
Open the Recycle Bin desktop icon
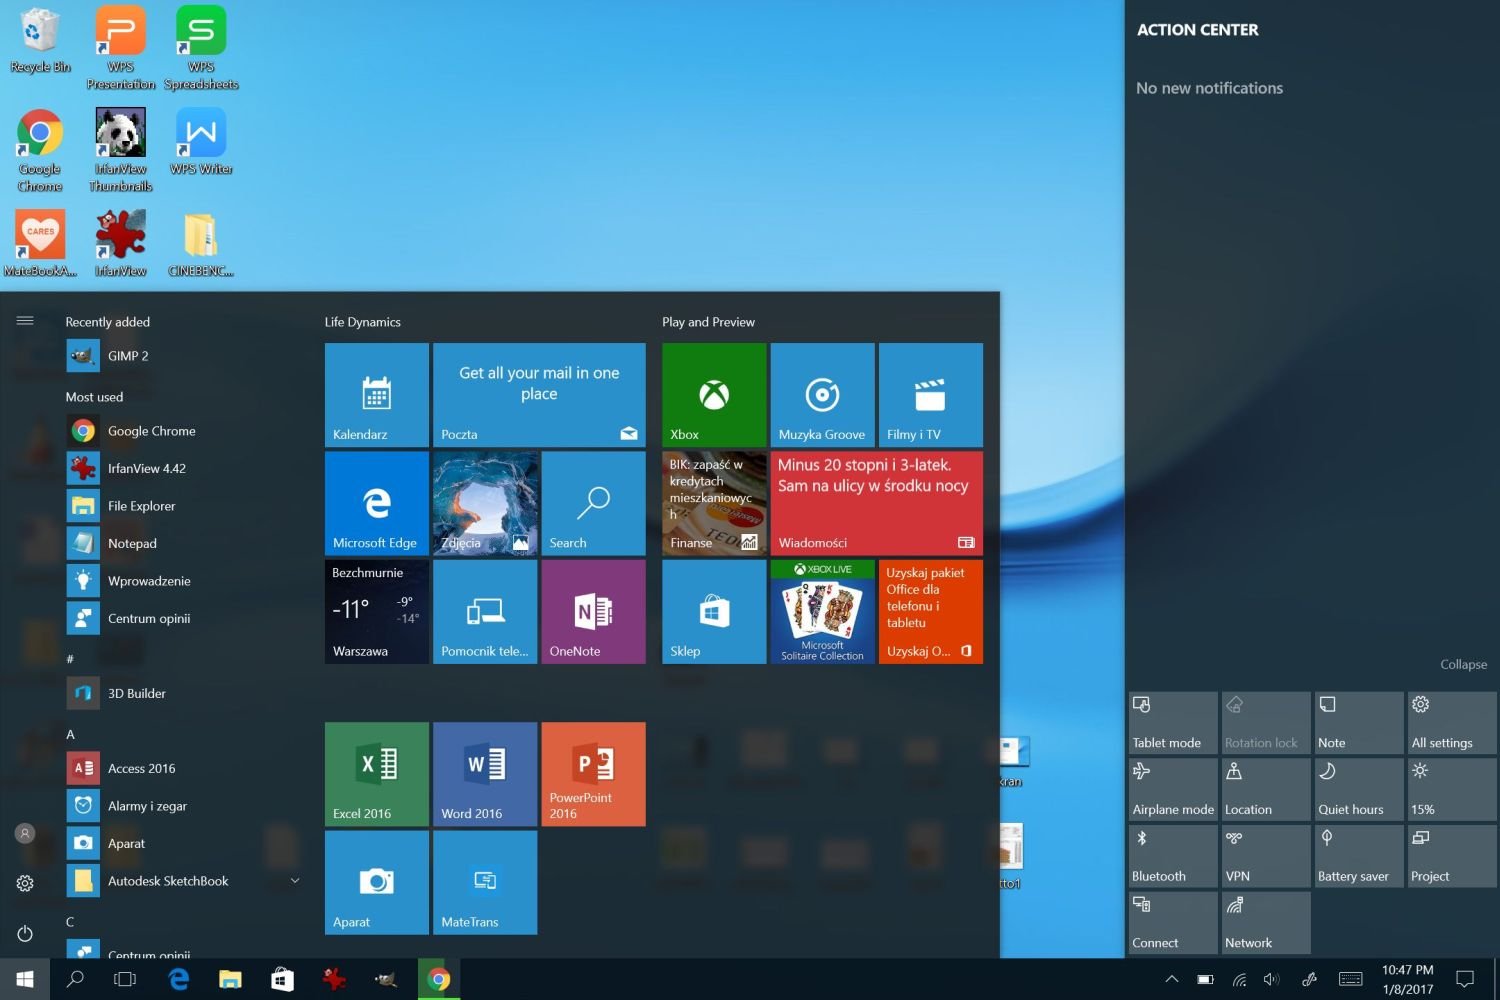tap(40, 40)
